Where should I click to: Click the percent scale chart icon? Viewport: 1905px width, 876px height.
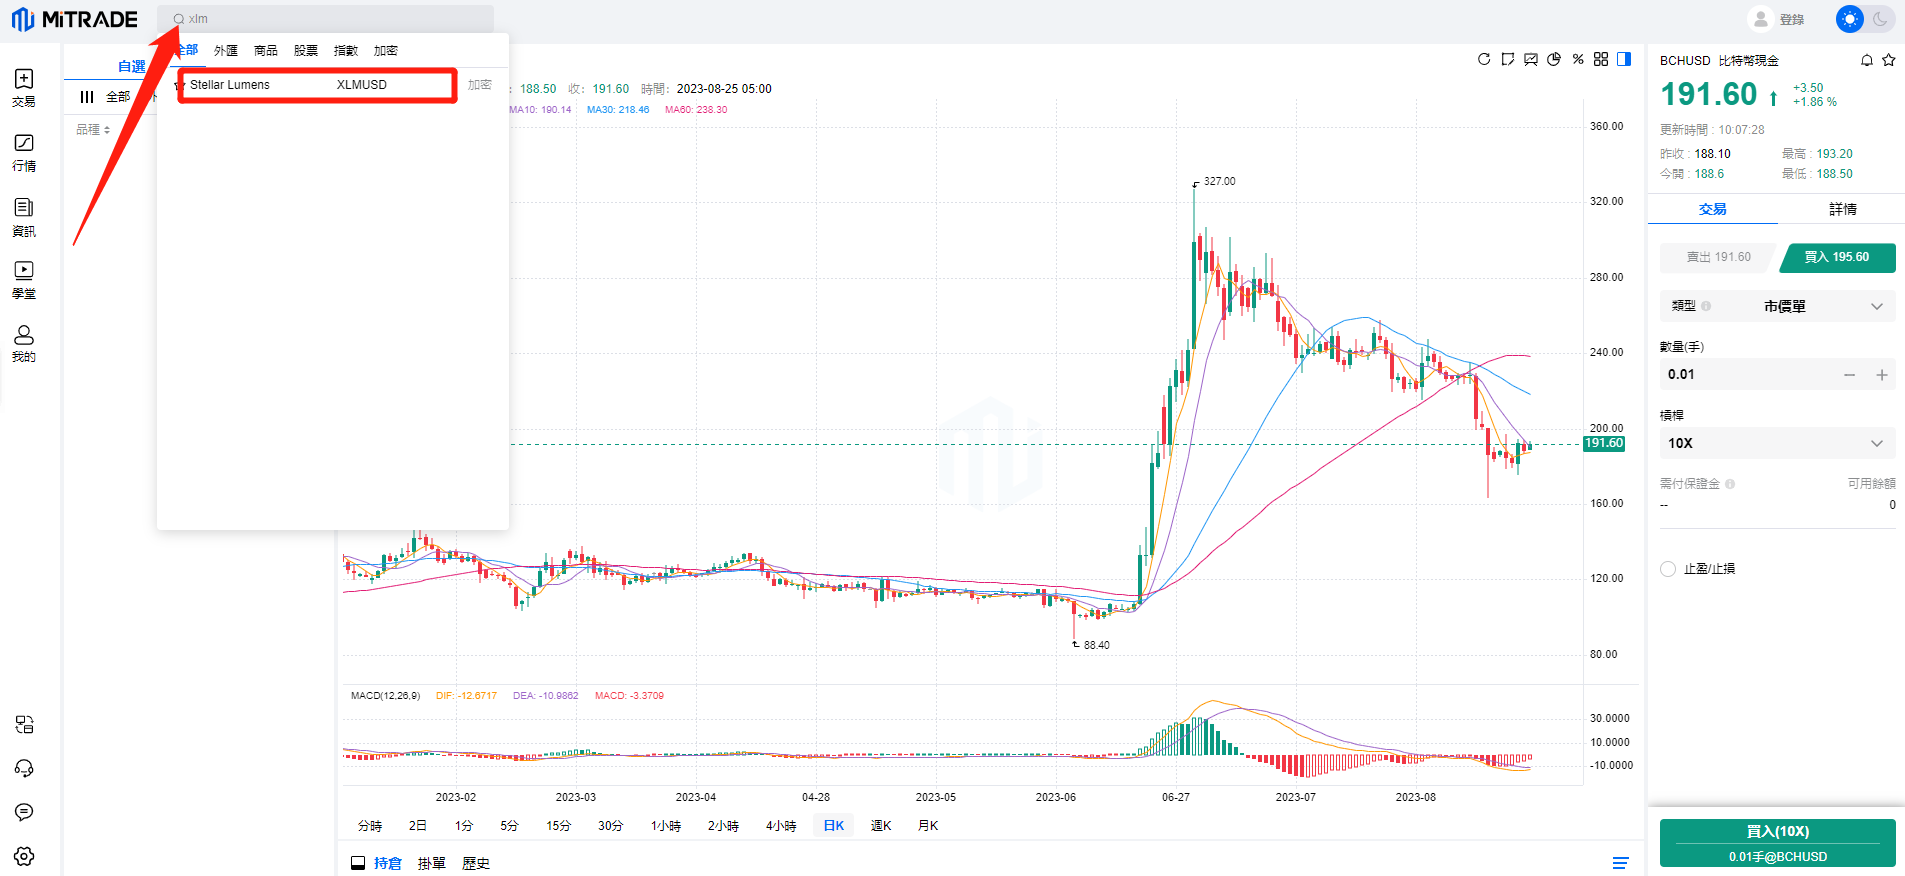[x=1578, y=60]
